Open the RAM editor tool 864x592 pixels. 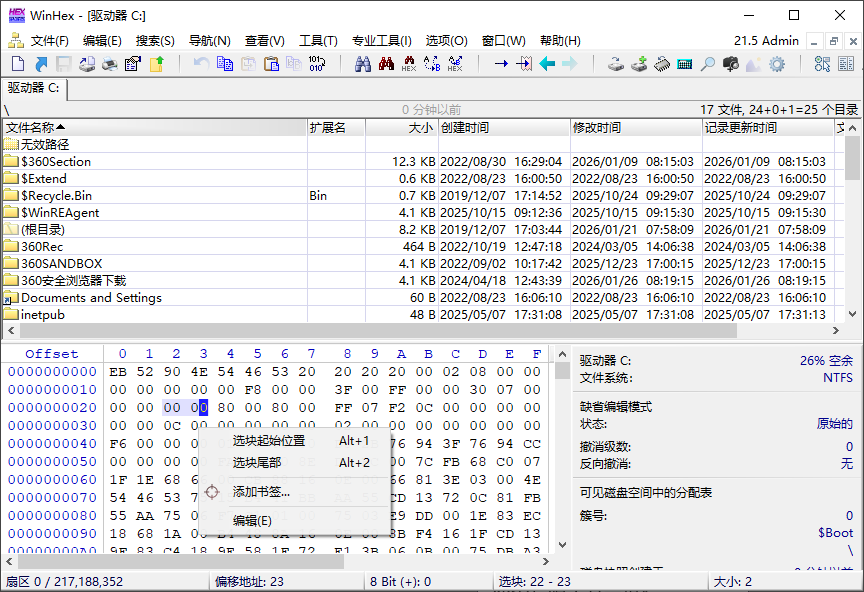coord(663,63)
